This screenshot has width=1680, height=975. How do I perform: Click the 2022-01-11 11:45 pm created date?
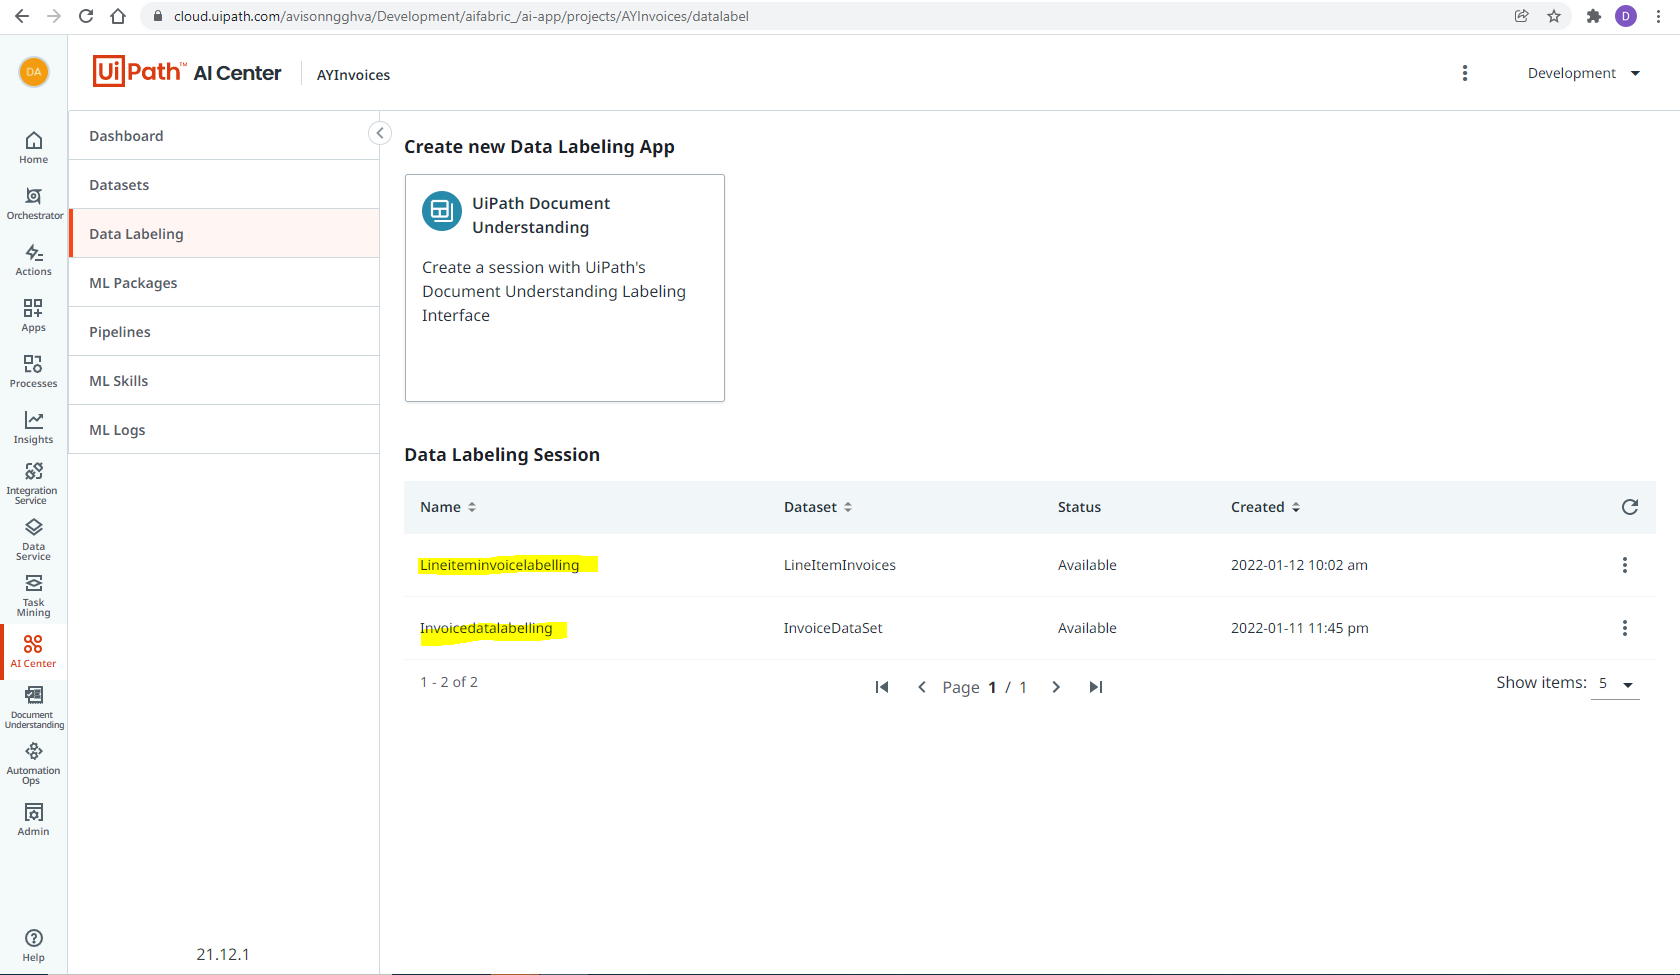1300,628
